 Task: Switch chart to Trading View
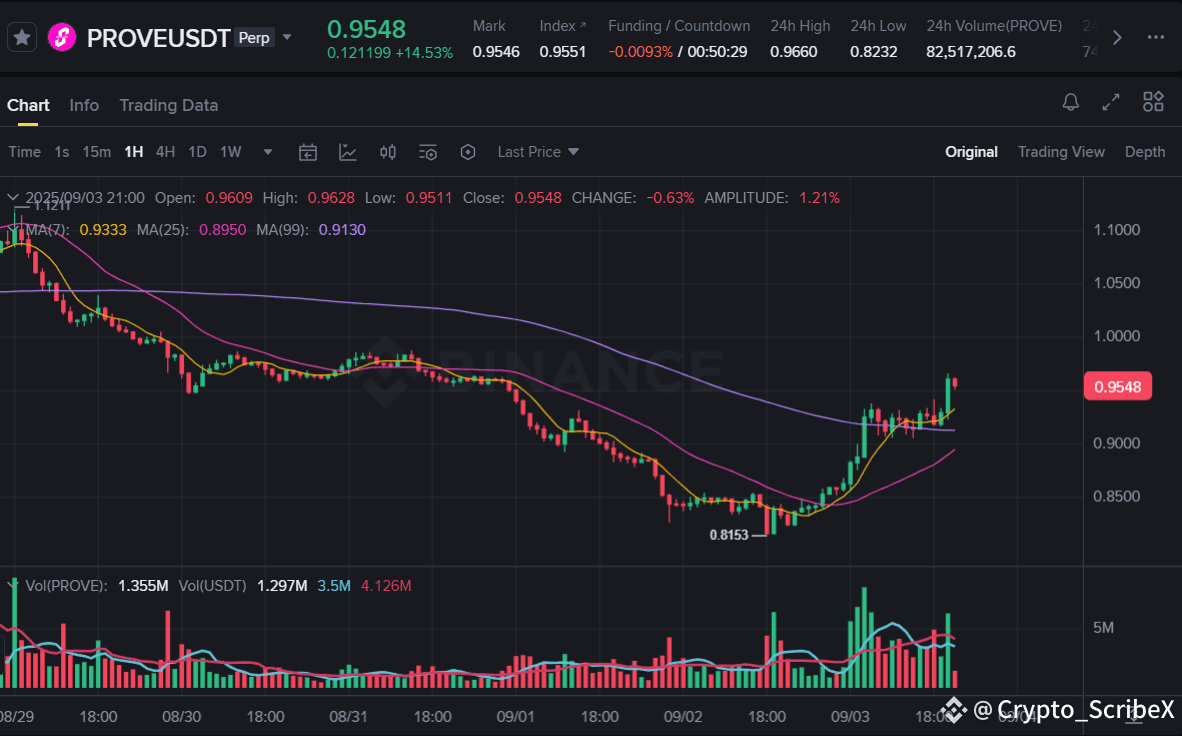[x=1061, y=152]
